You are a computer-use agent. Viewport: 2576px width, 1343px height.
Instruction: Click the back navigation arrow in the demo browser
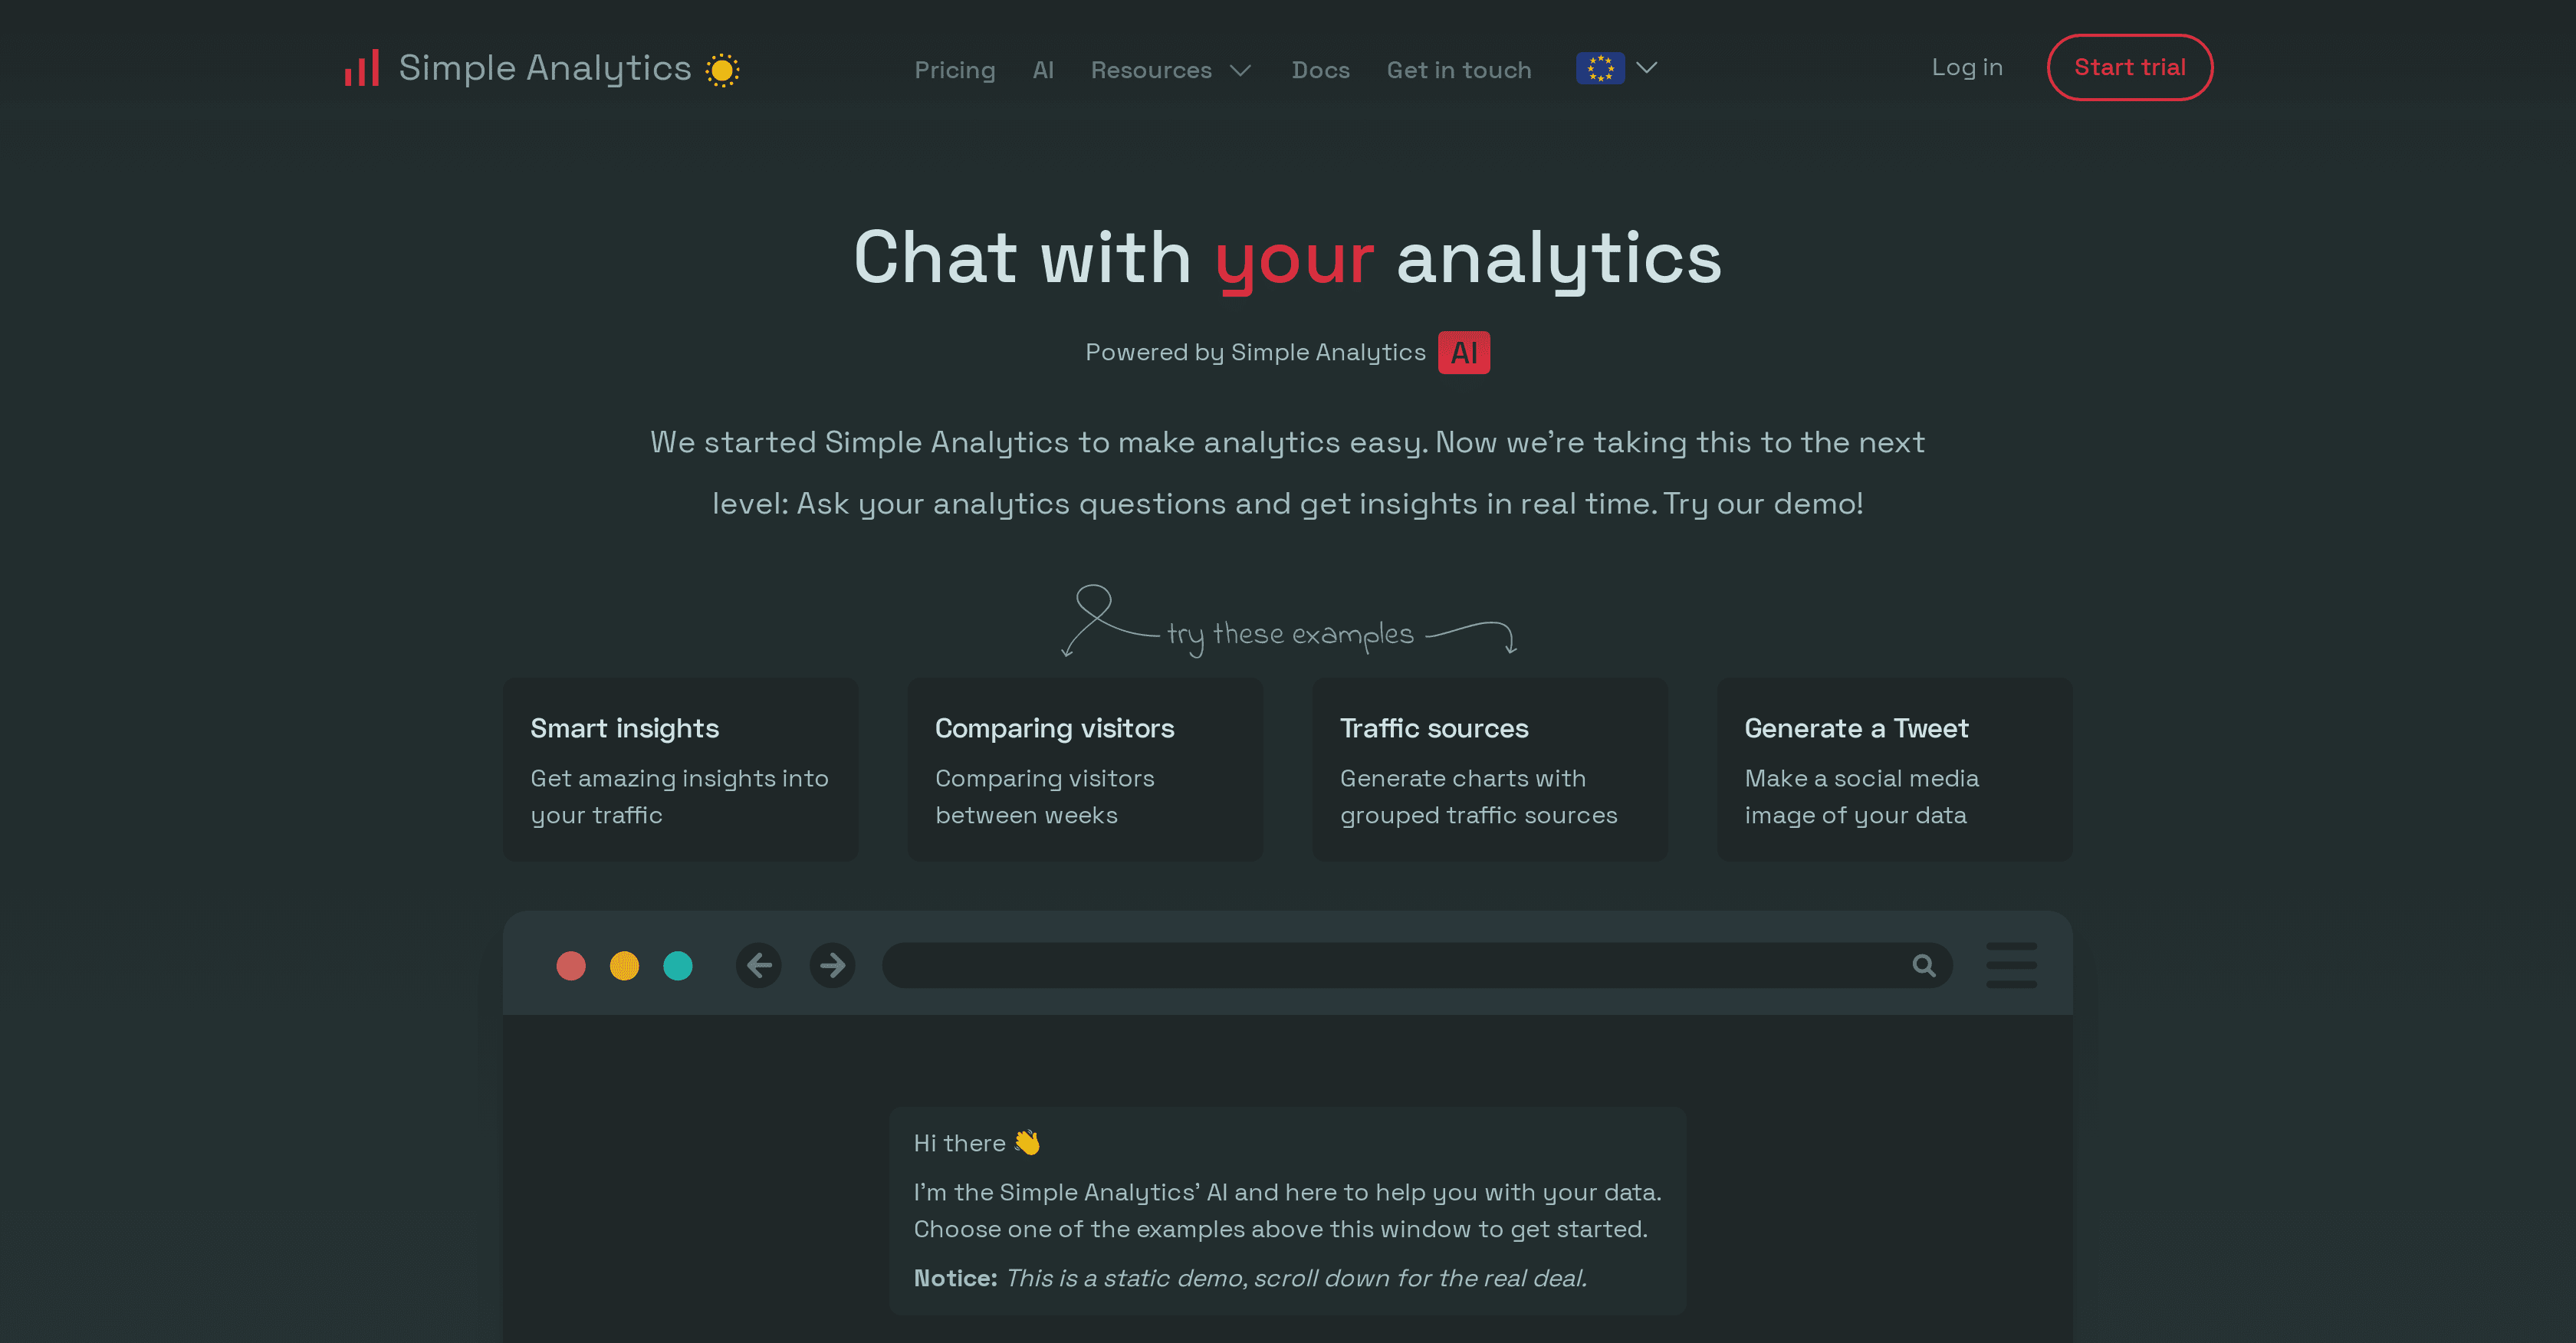(x=759, y=965)
